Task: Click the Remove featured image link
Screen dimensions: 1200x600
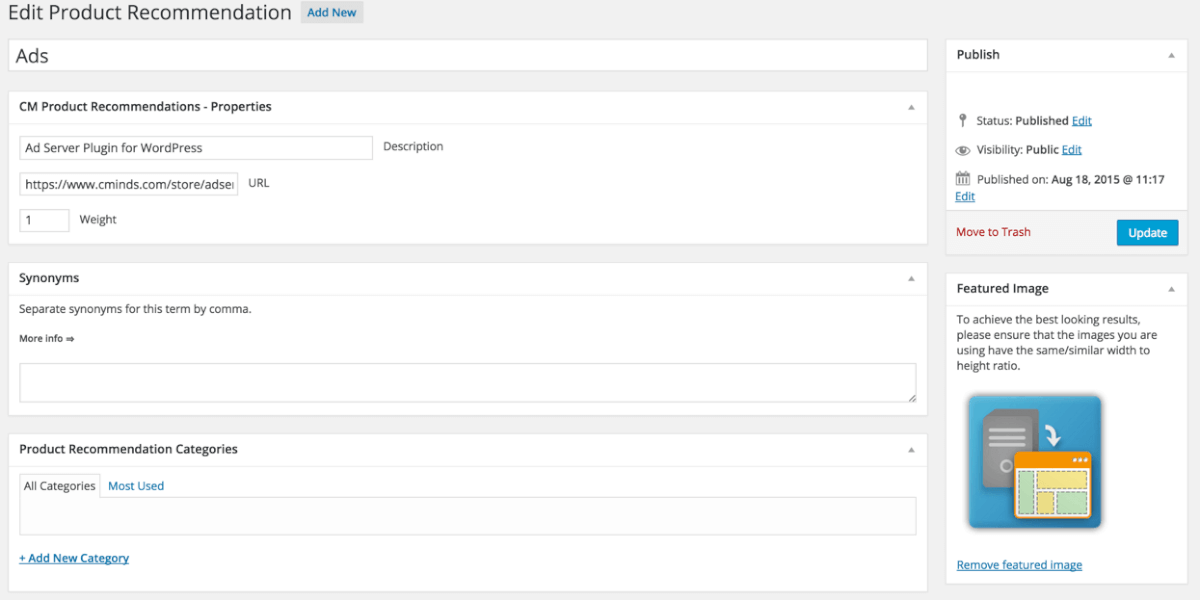Action: tap(1019, 565)
